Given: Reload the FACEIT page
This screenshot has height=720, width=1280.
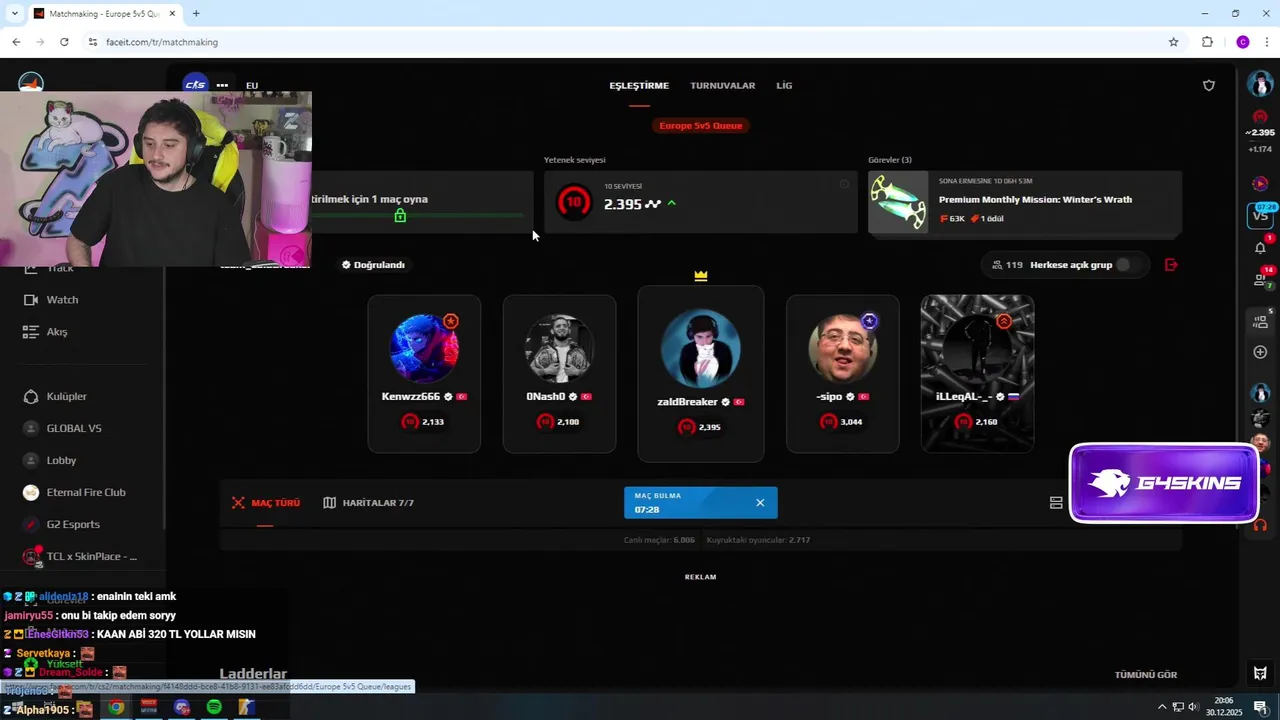Looking at the screenshot, I should point(64,42).
